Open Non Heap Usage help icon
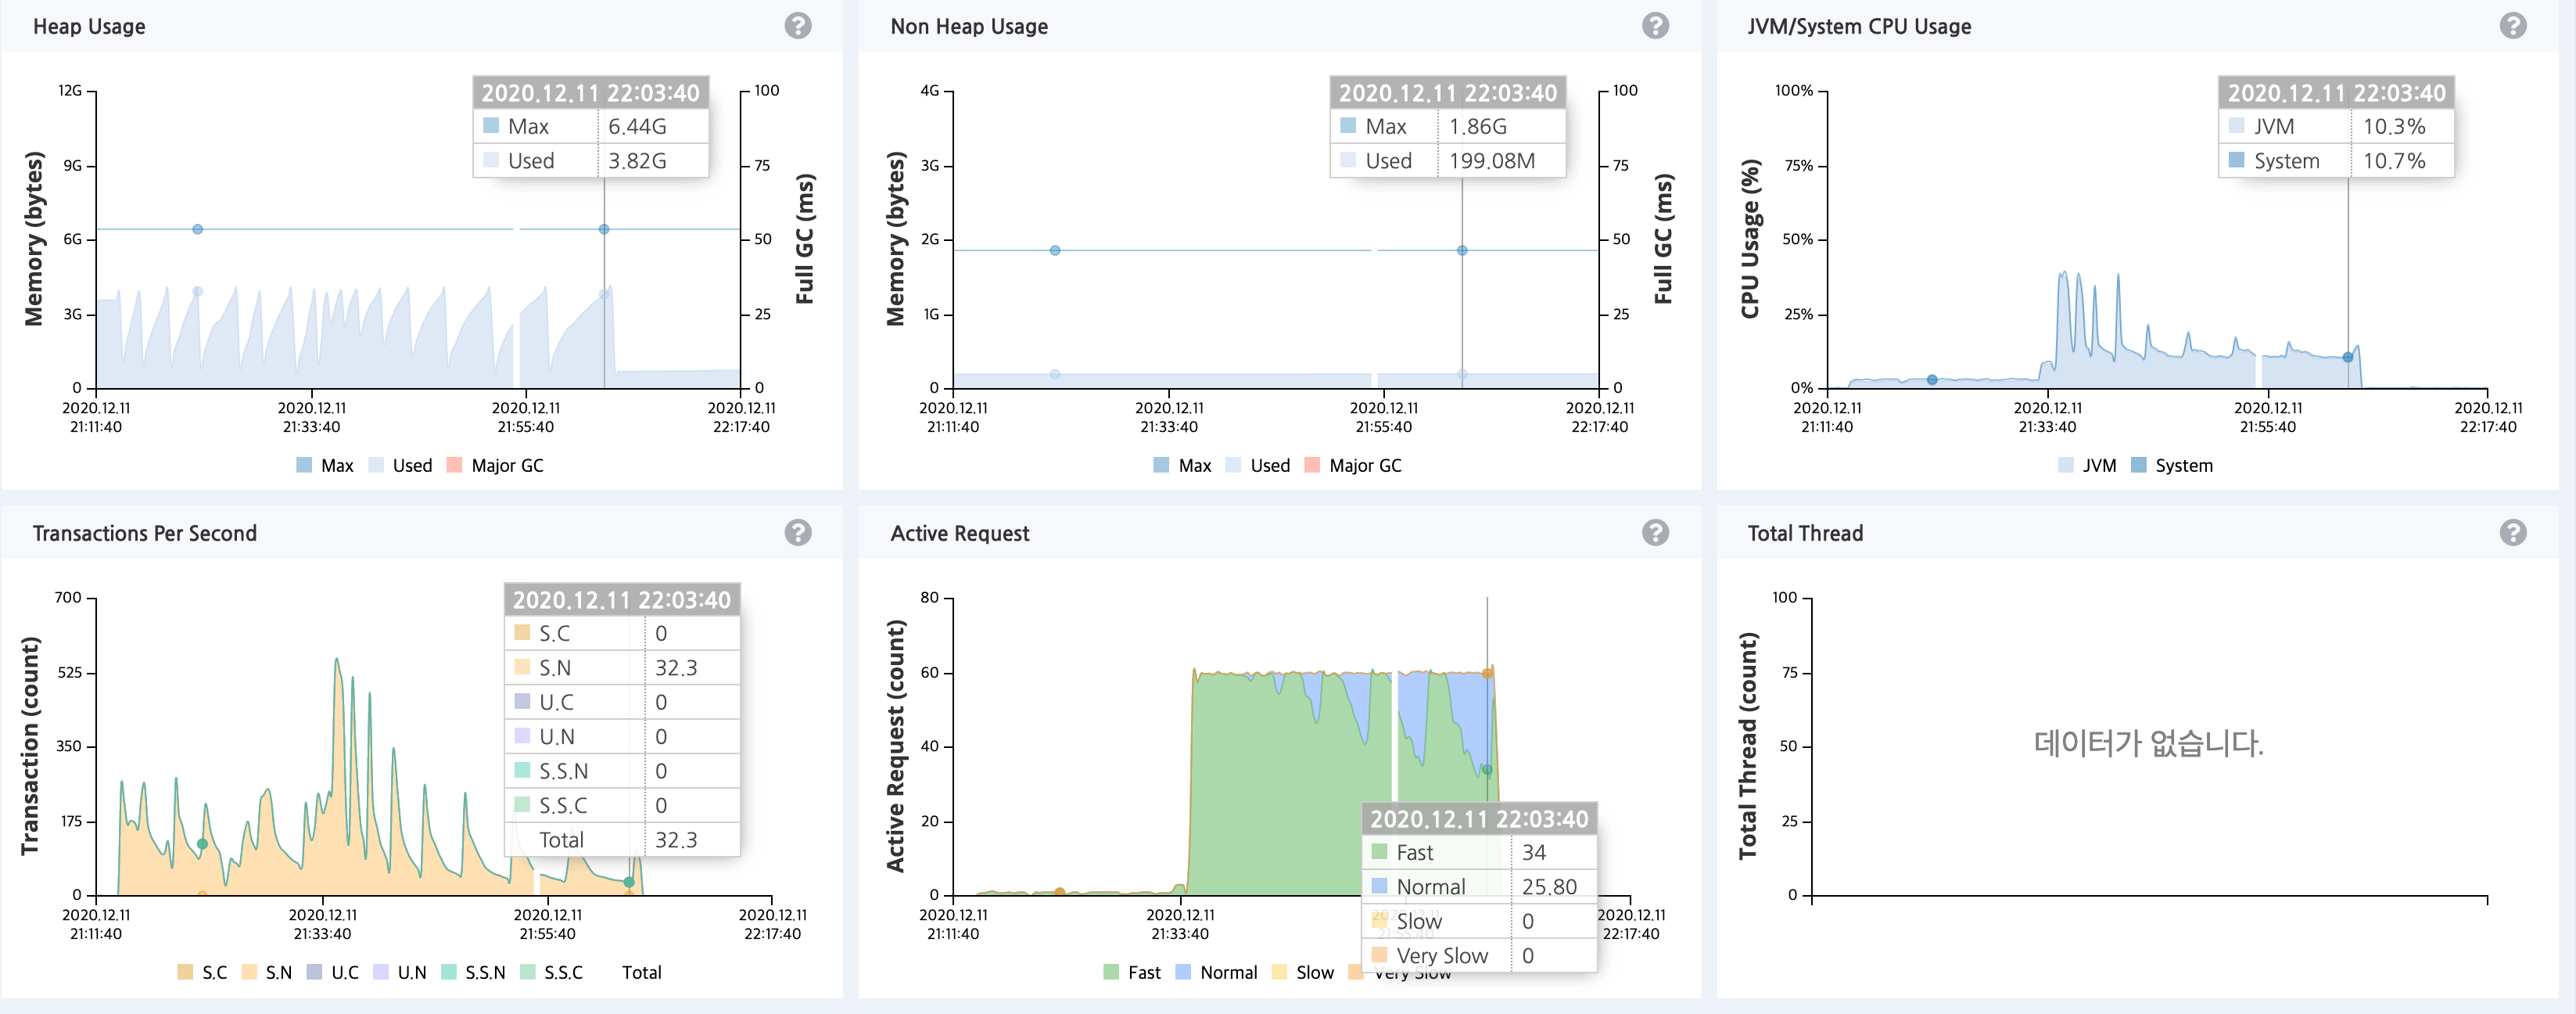Viewport: 2576px width, 1014px height. (x=1655, y=26)
